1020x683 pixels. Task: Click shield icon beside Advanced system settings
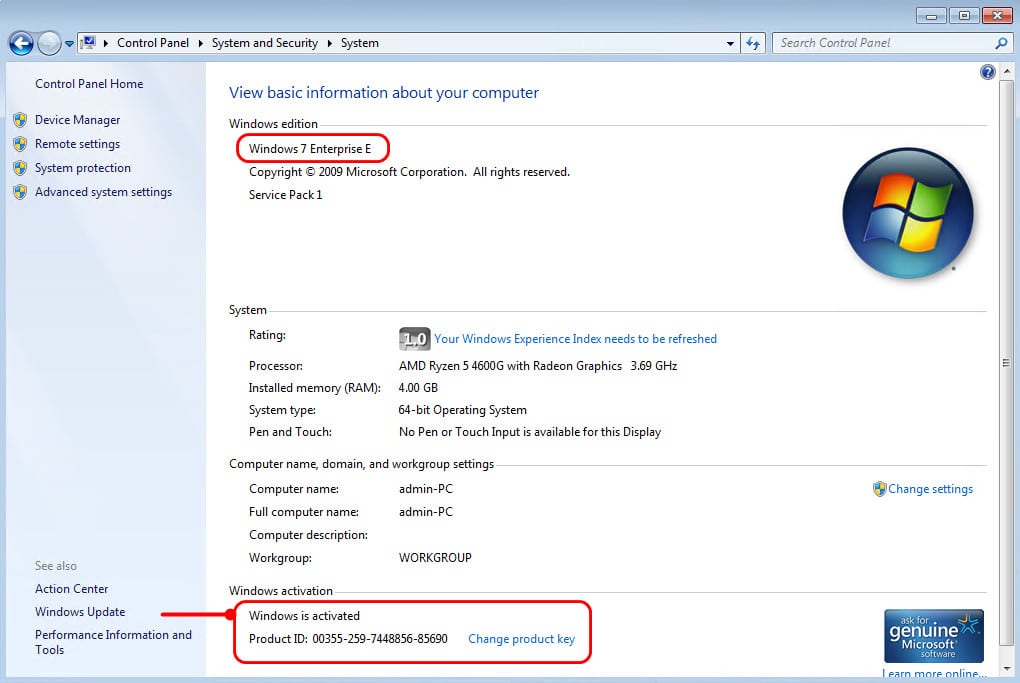(20, 192)
